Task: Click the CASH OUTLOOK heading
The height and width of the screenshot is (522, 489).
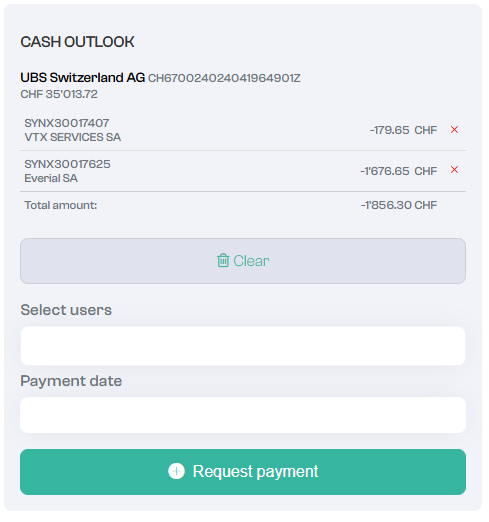Action: pos(77,42)
